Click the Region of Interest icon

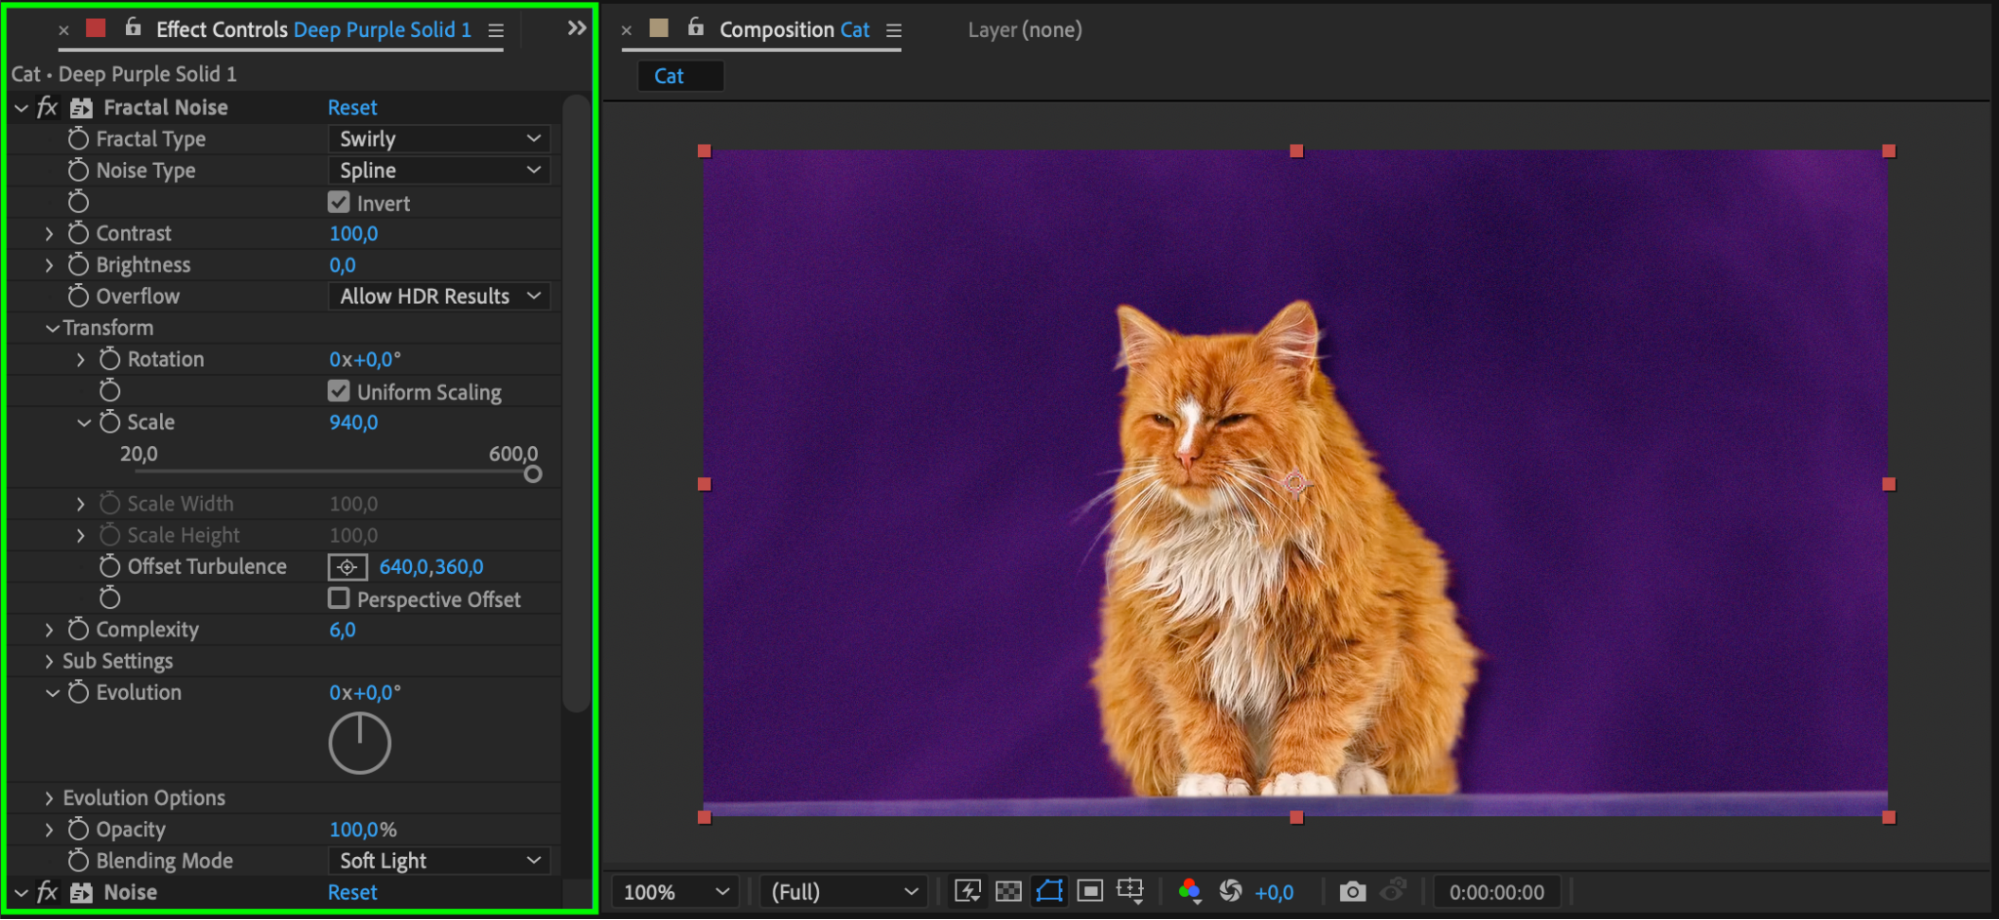[1090, 891]
